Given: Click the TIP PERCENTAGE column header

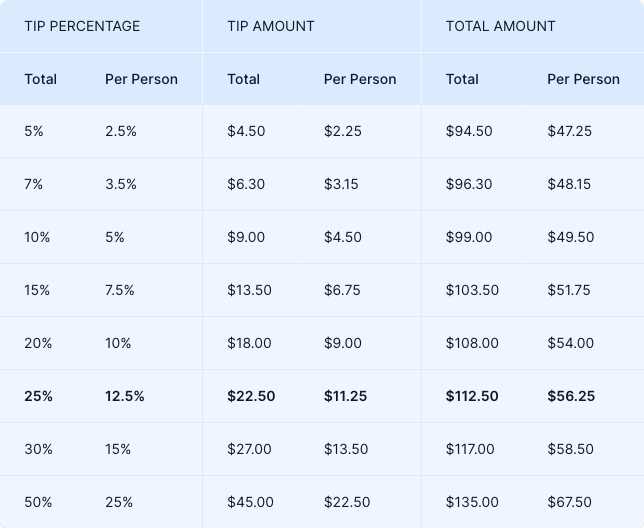Looking at the screenshot, I should pos(82,26).
